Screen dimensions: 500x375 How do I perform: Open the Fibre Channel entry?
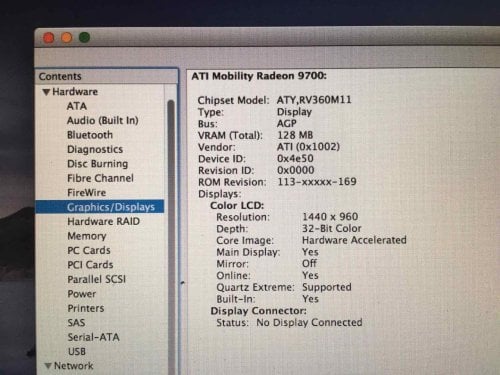point(100,178)
